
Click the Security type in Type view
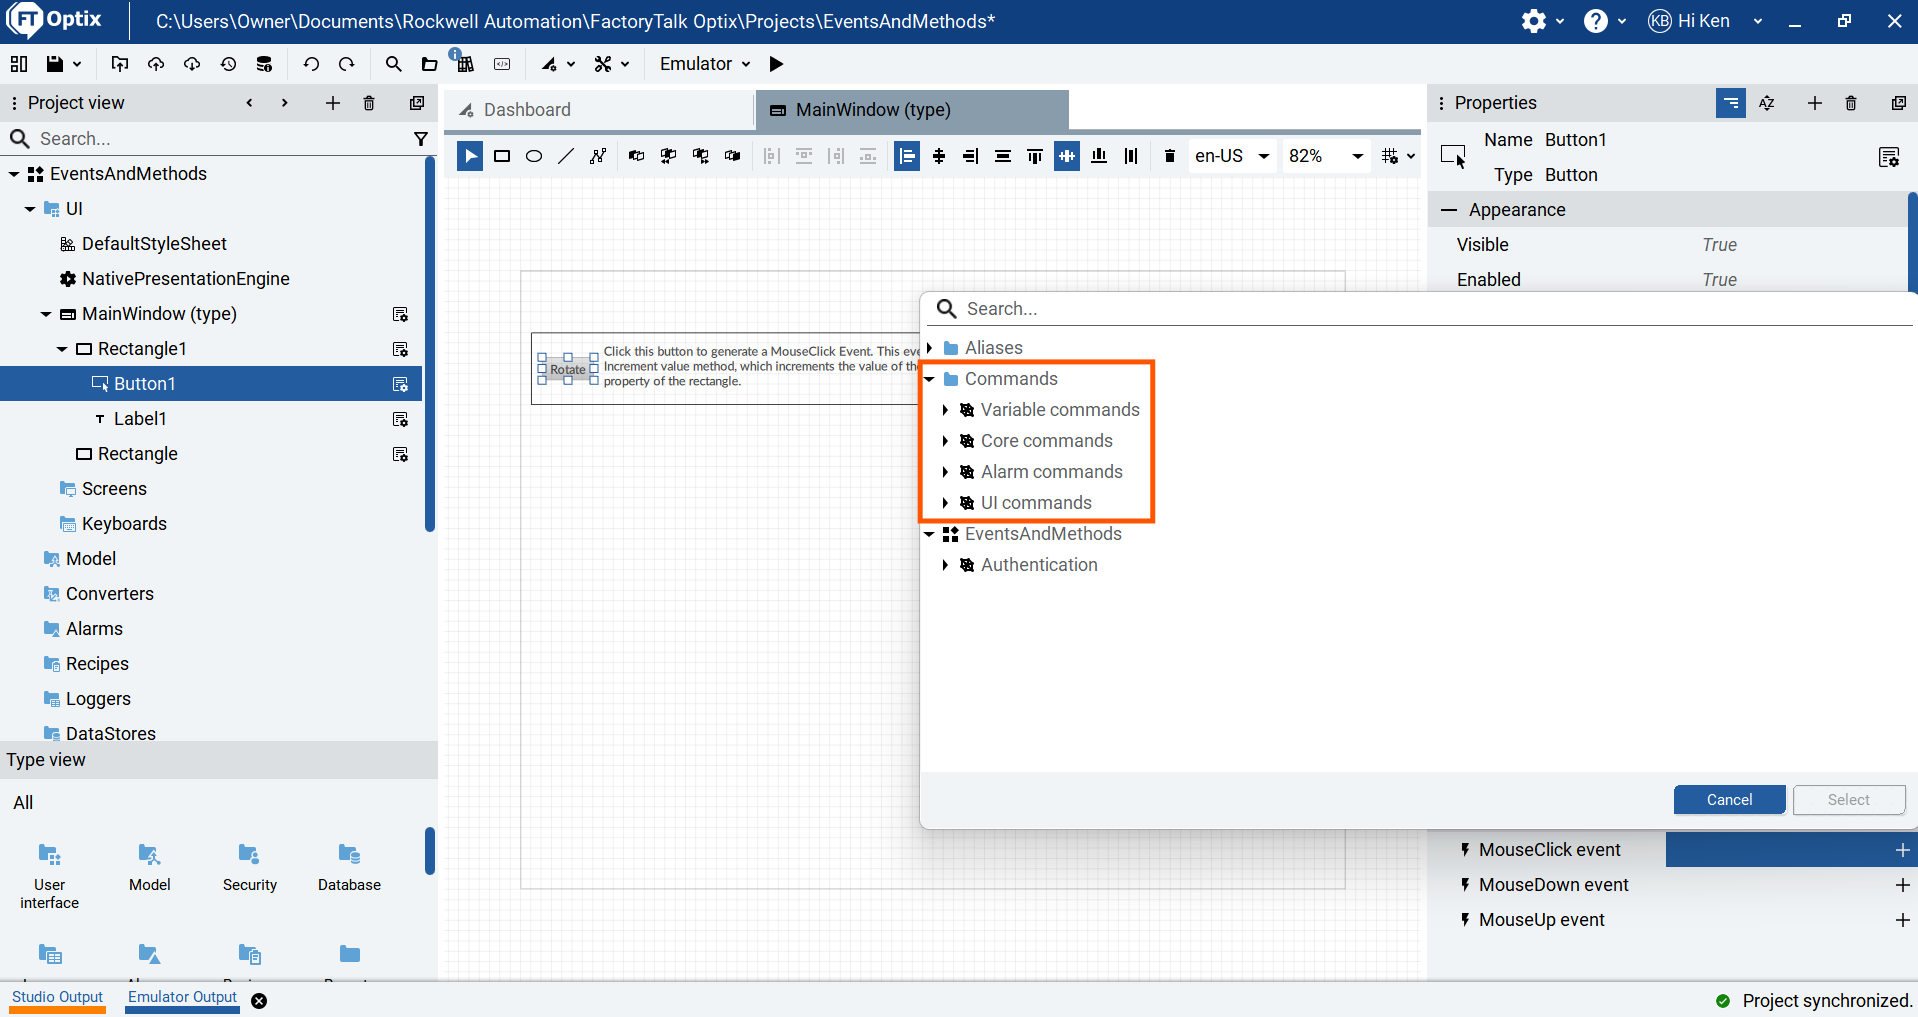tap(249, 868)
